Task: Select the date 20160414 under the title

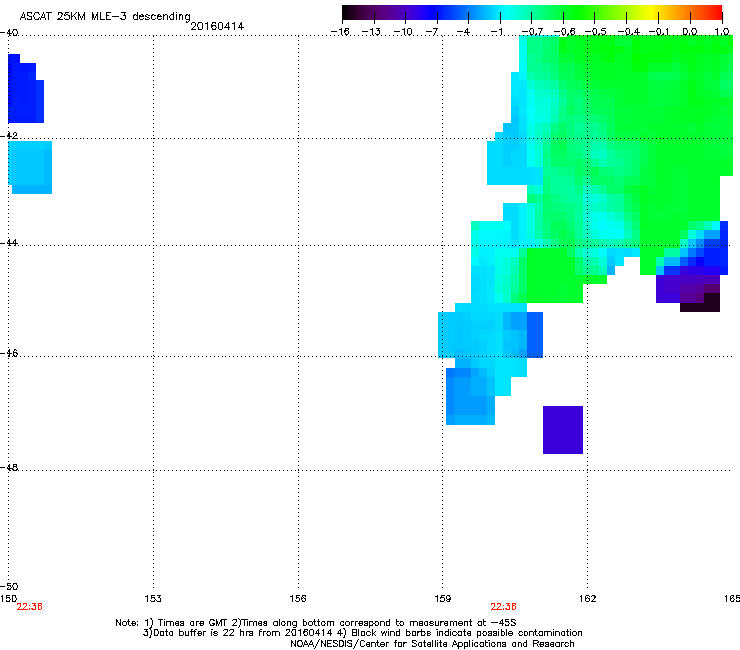Action: coord(217,26)
